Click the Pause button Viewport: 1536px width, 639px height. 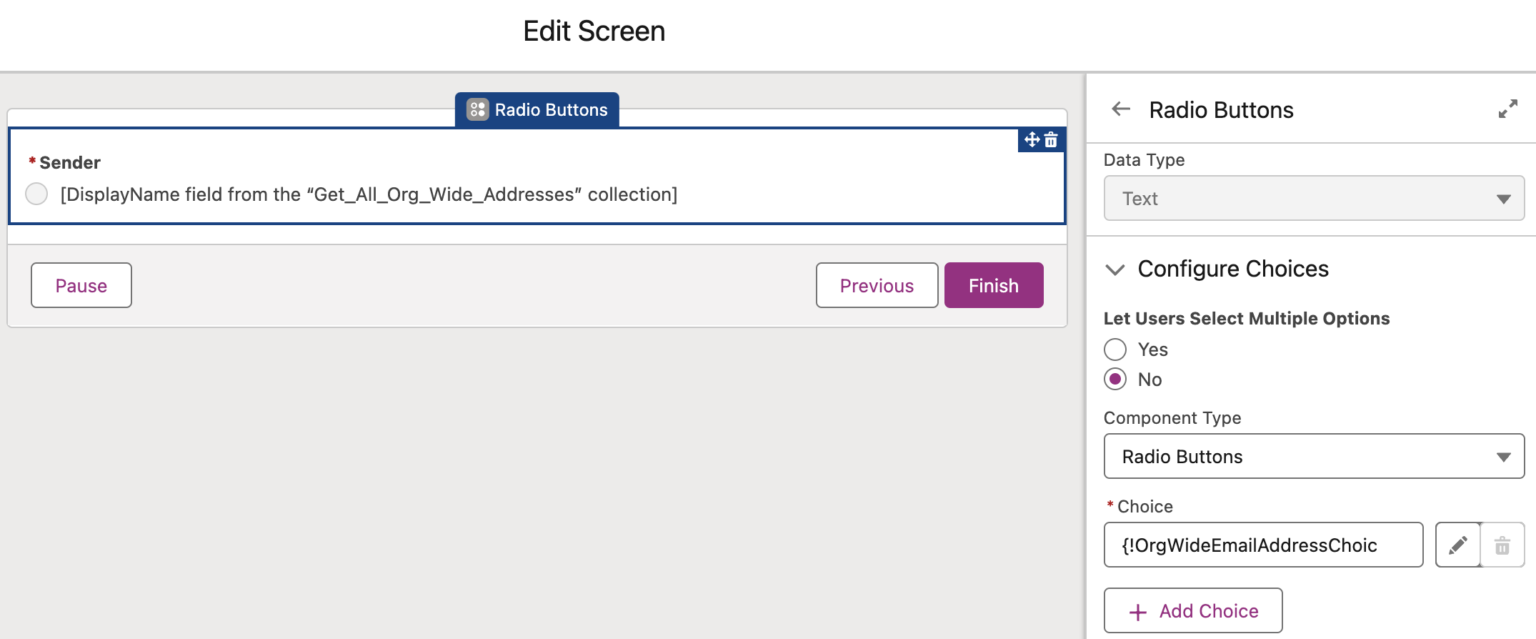click(80, 285)
